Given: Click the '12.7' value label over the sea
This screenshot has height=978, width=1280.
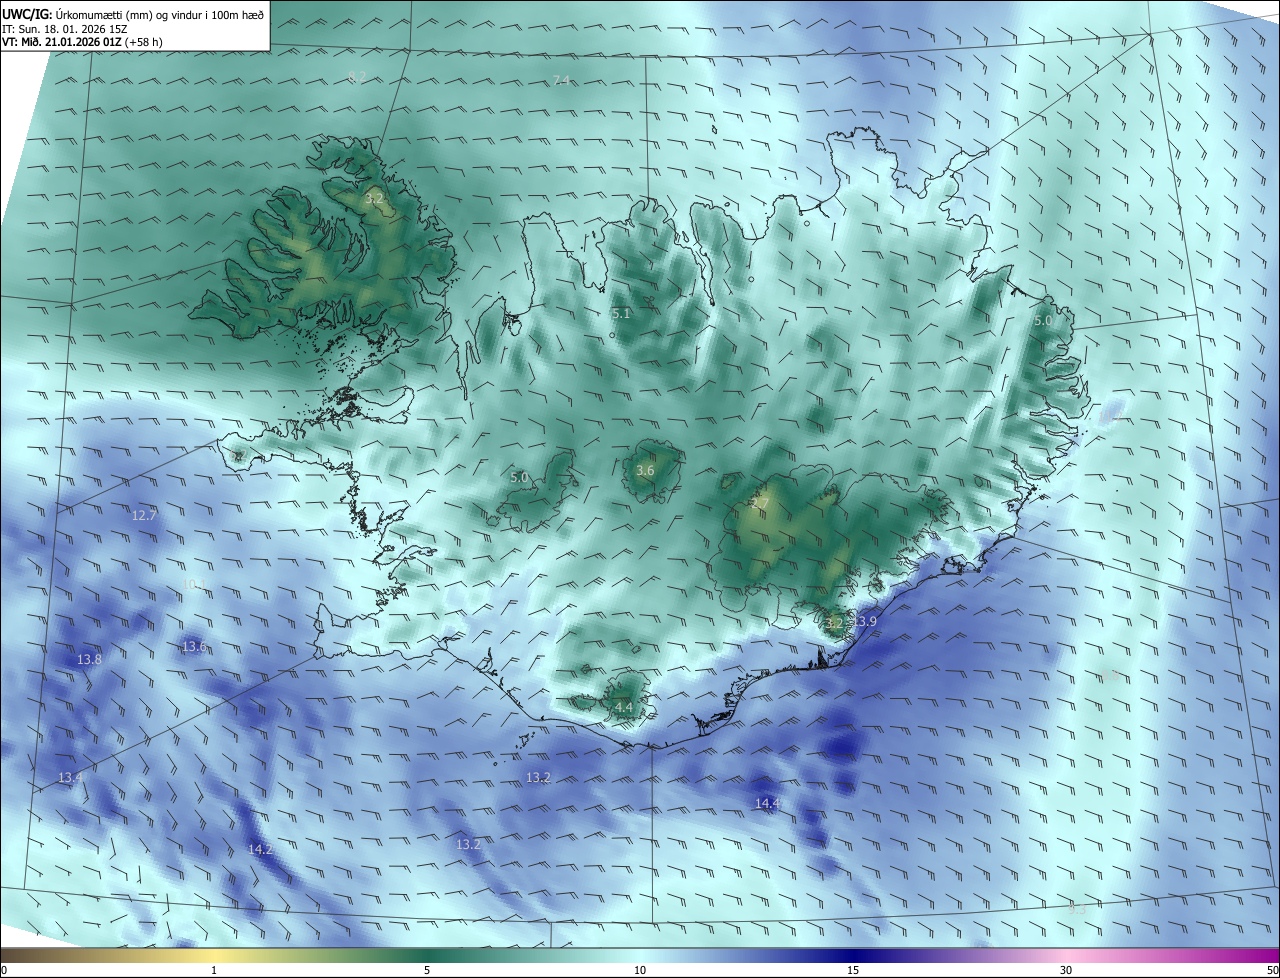Looking at the screenshot, I should [x=144, y=516].
